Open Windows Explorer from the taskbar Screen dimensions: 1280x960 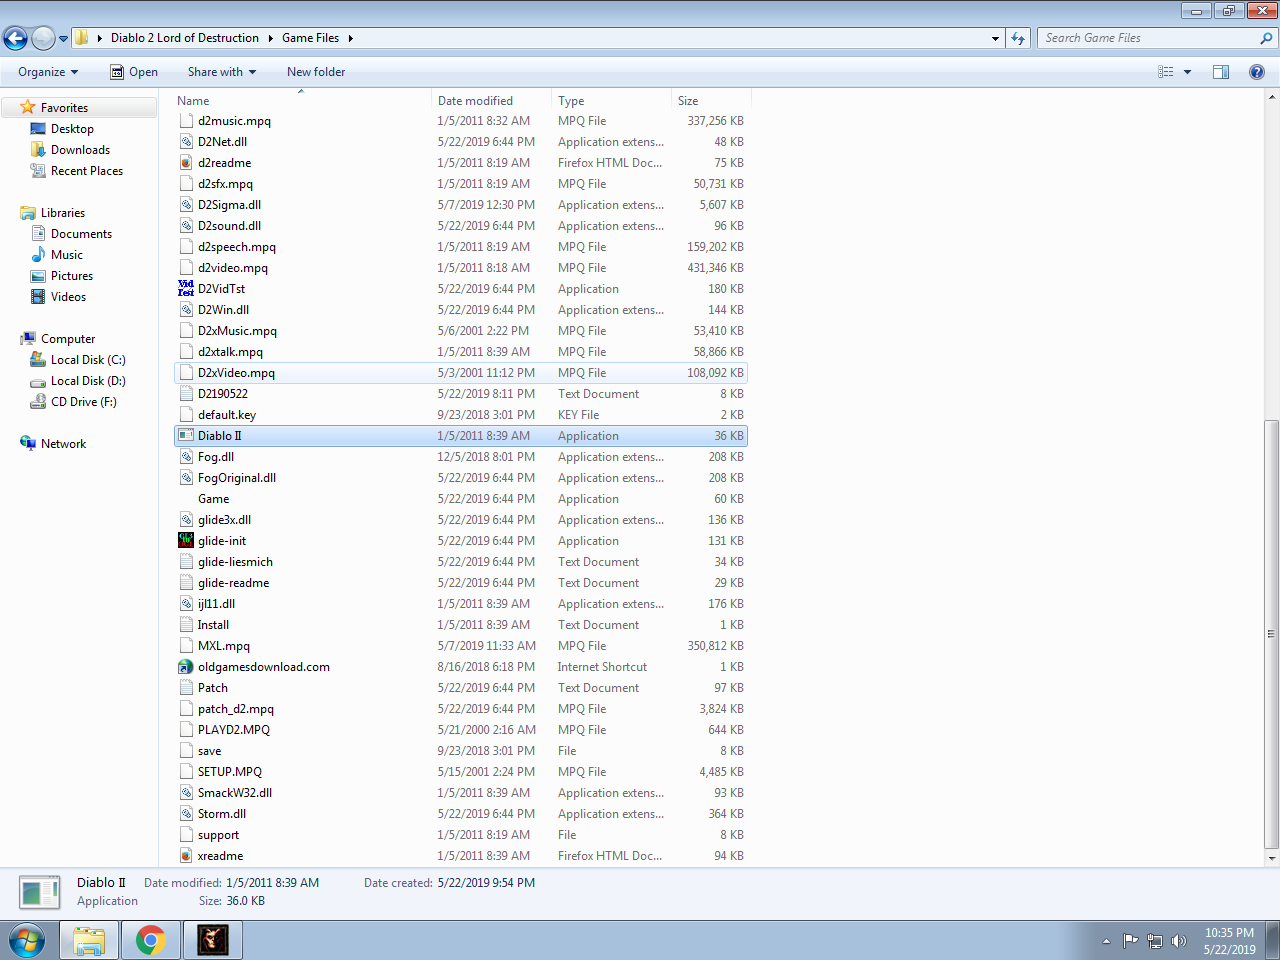click(x=89, y=940)
